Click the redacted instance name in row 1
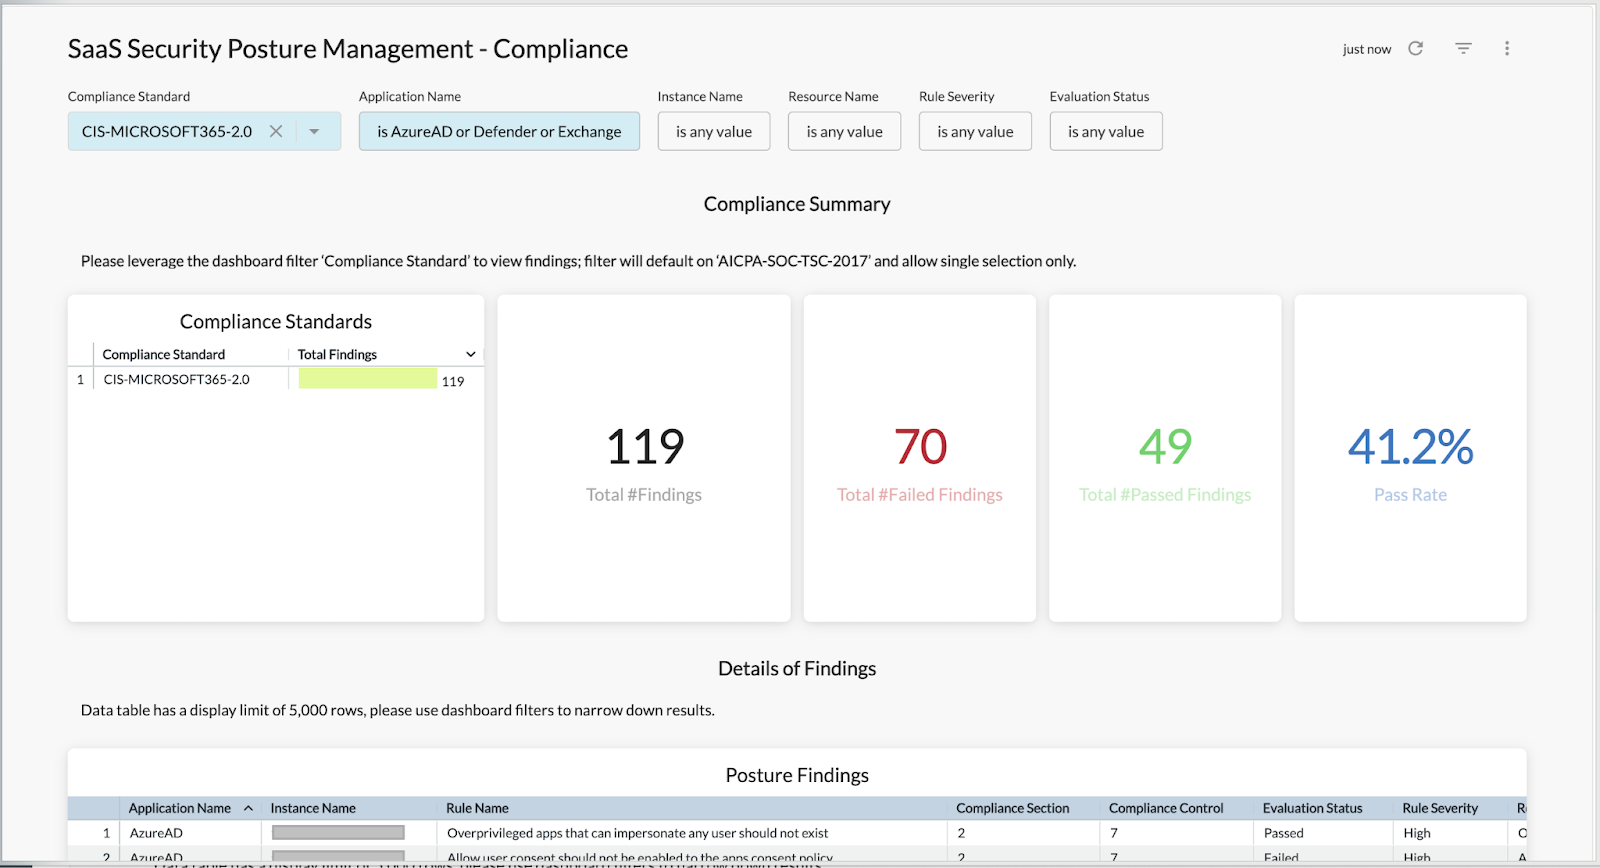Image resolution: width=1600 pixels, height=868 pixels. tap(338, 833)
